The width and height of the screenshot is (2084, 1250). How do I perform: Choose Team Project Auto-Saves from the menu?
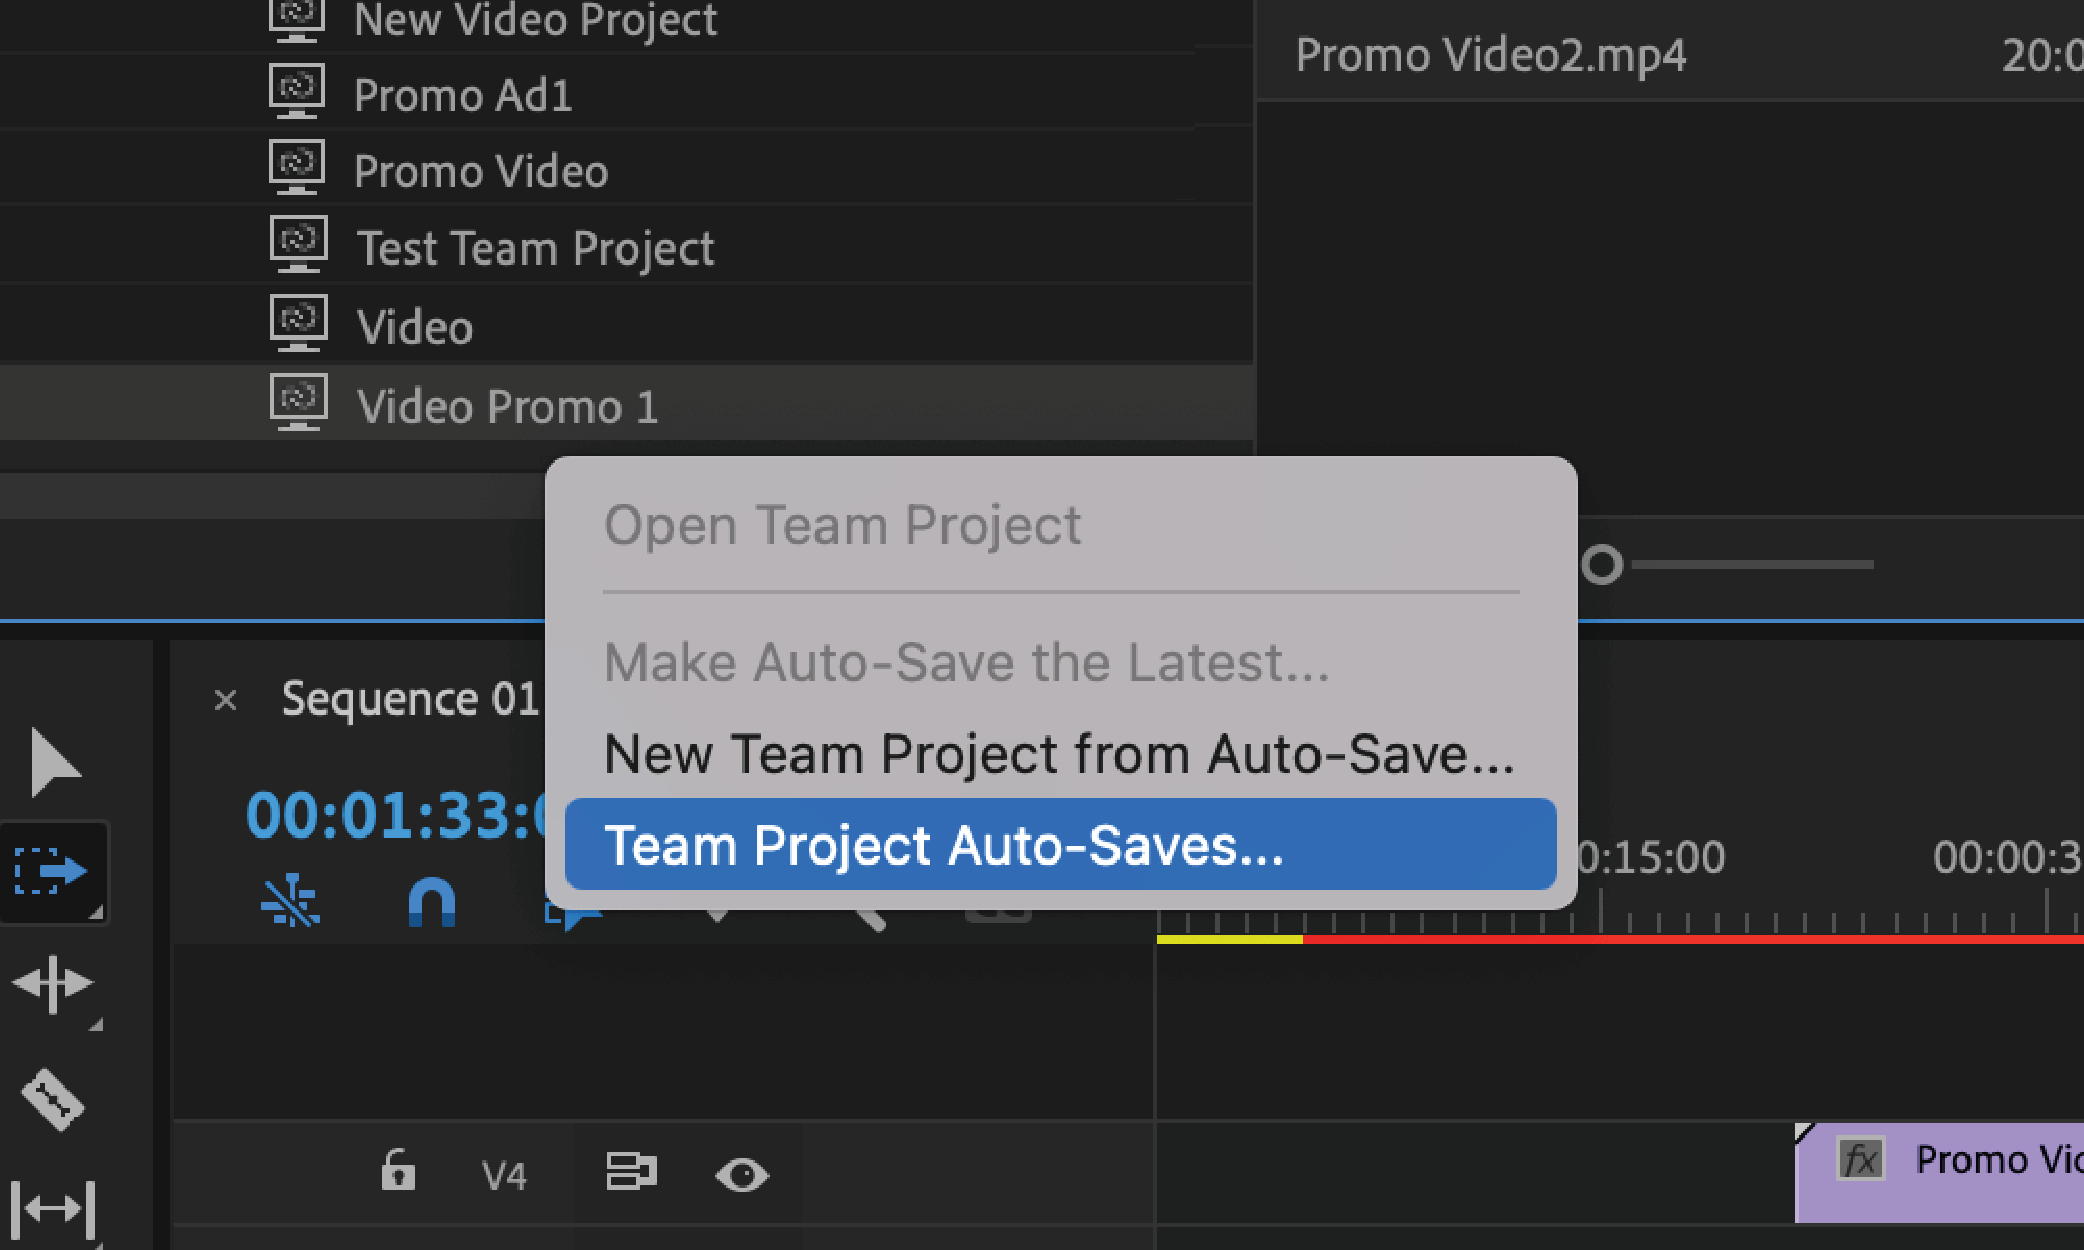[x=1060, y=845]
